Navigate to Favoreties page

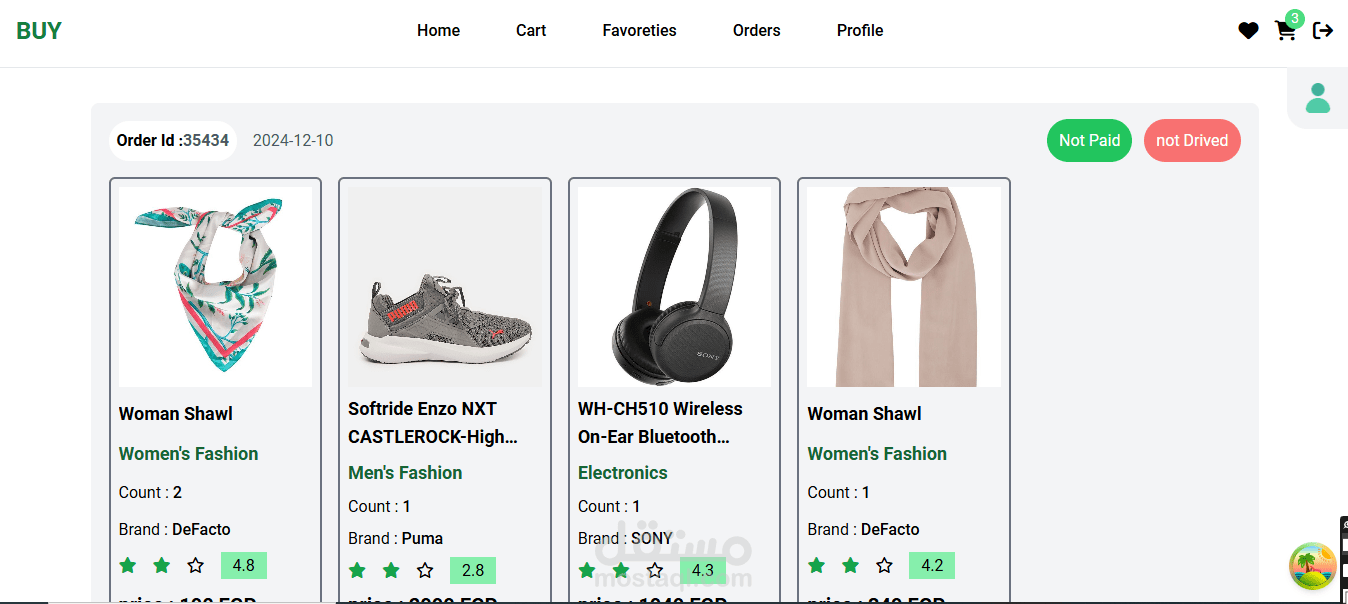(x=639, y=31)
